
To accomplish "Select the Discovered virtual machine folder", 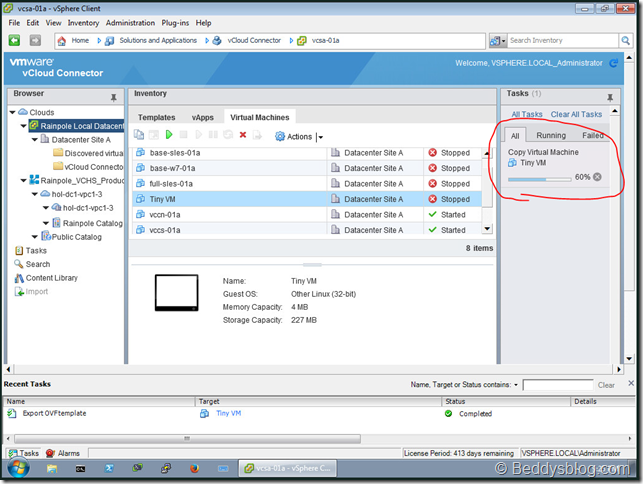I will click(89, 153).
